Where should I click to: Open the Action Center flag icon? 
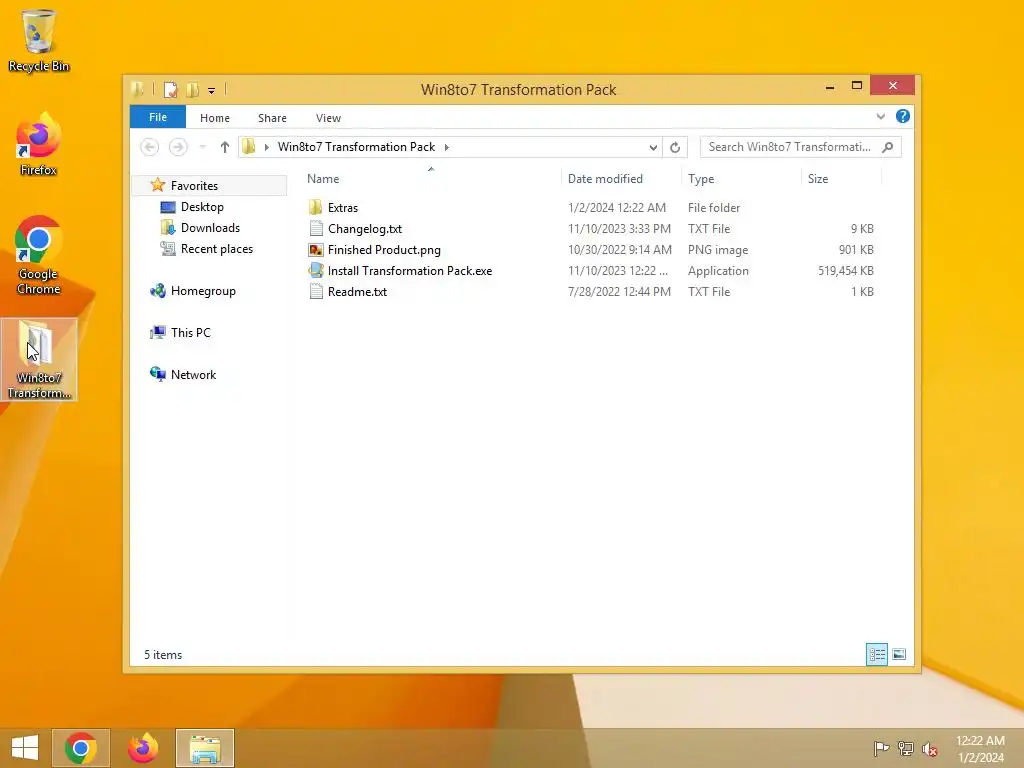[880, 748]
